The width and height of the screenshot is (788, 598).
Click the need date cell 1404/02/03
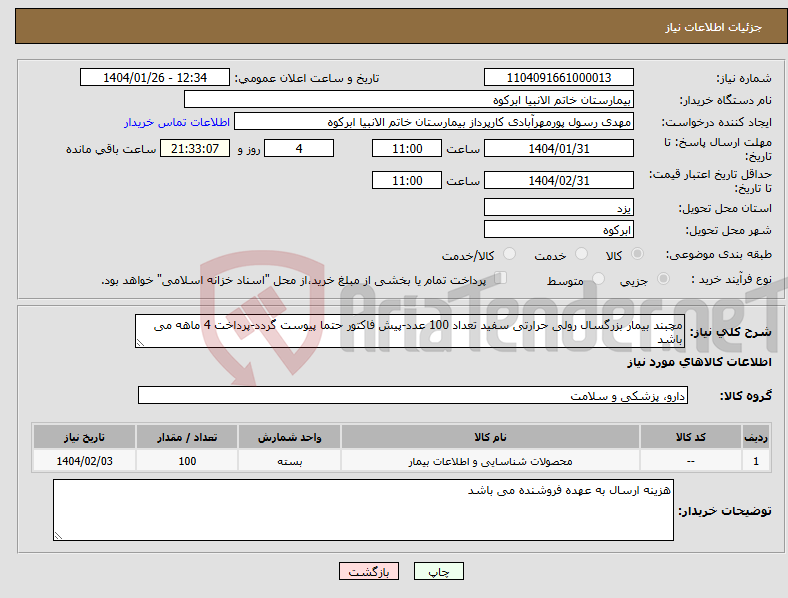pos(84,461)
